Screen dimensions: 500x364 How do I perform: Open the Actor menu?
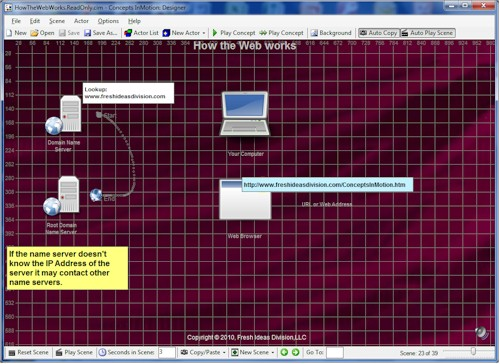coord(81,21)
